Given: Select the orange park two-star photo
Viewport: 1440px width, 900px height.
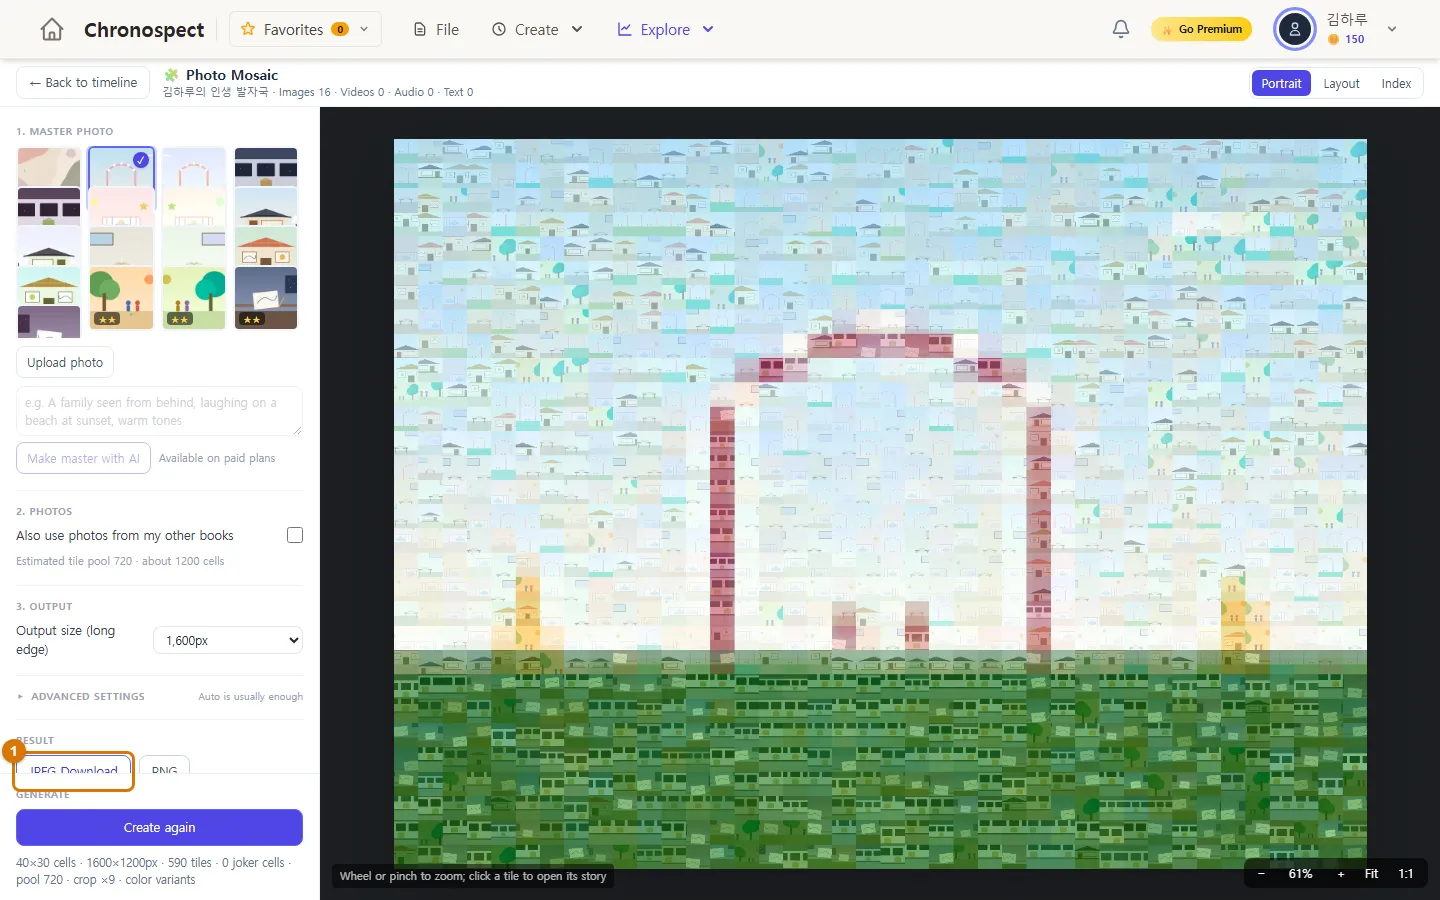Looking at the screenshot, I should (x=121, y=297).
